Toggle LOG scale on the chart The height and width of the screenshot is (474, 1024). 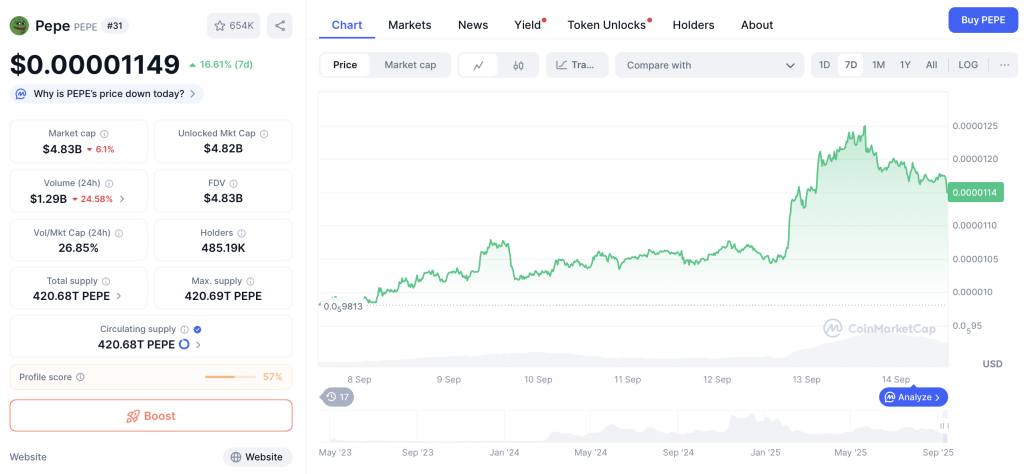[x=968, y=65]
